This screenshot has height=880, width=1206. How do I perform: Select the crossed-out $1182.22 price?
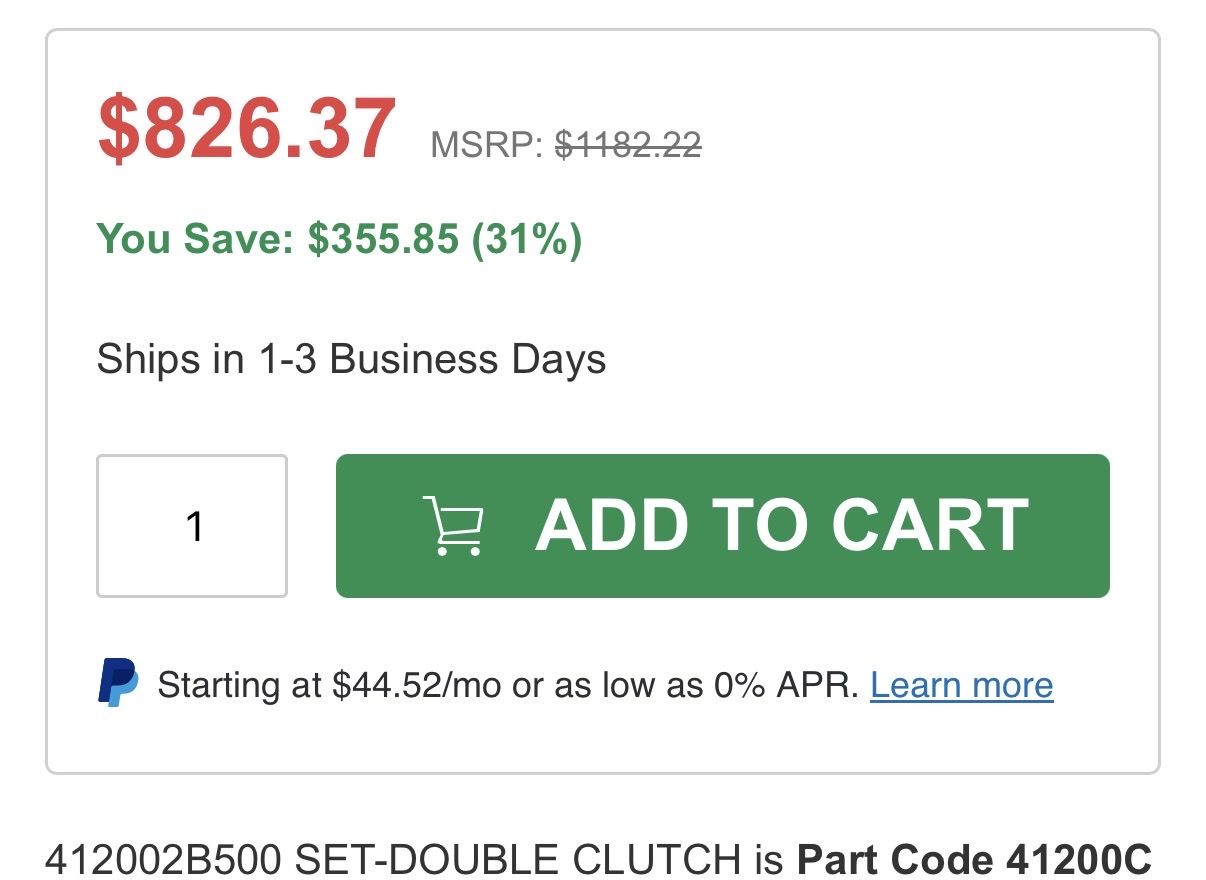tap(628, 146)
